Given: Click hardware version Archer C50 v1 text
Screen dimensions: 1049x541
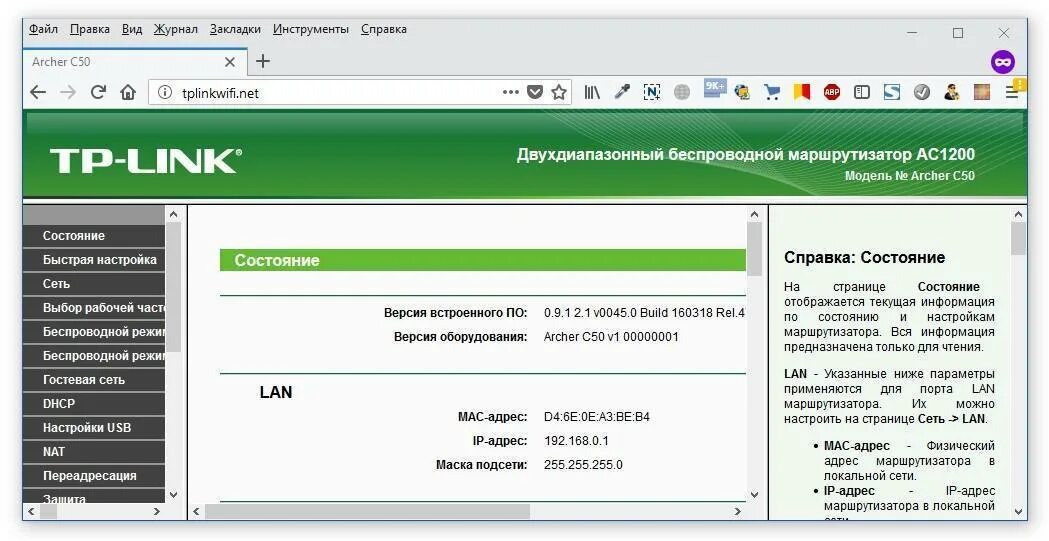Looking at the screenshot, I should click(x=611, y=336).
